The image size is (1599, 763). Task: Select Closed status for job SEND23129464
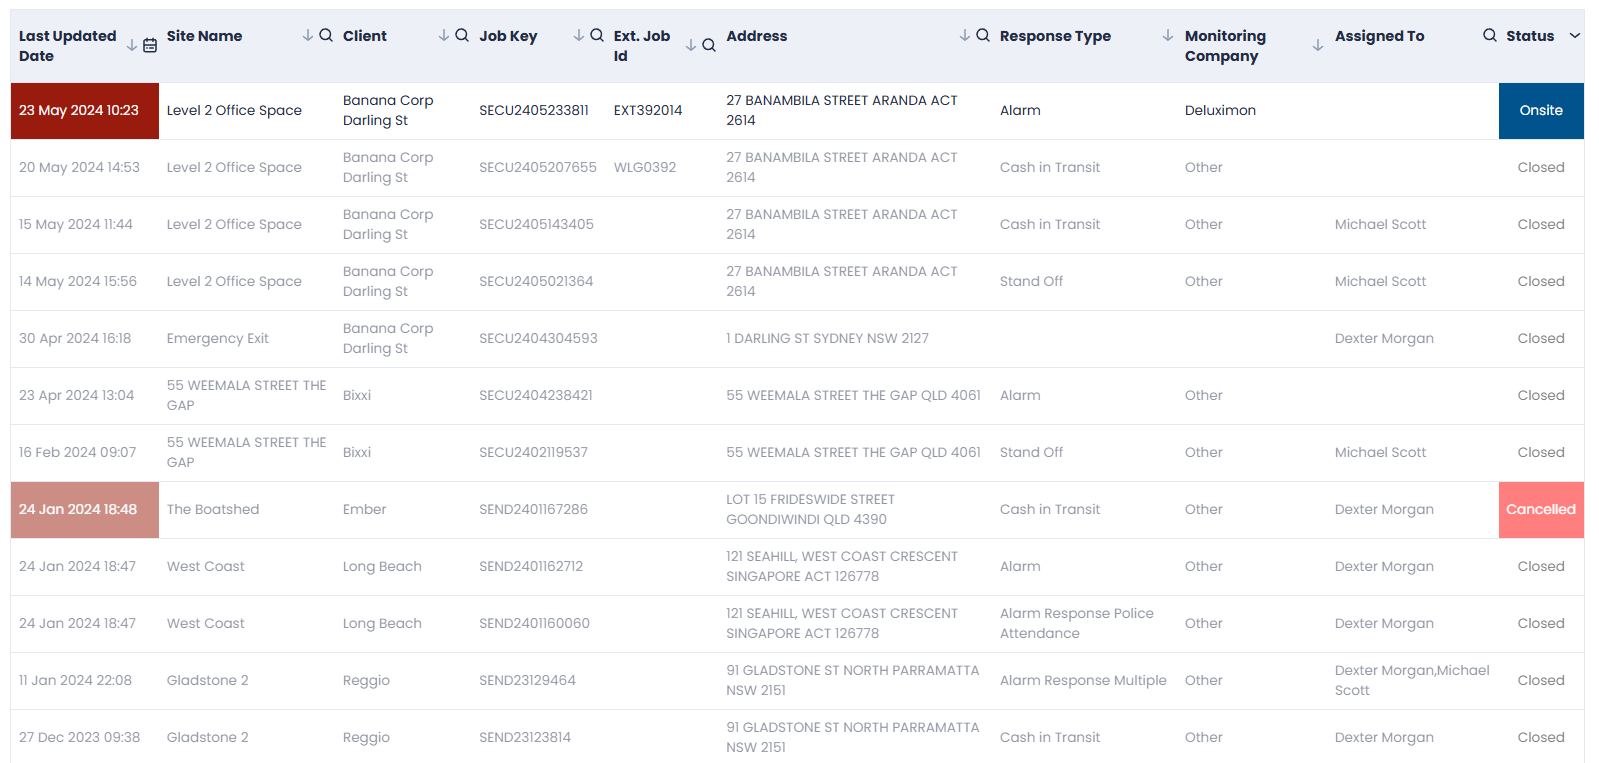click(x=1541, y=680)
